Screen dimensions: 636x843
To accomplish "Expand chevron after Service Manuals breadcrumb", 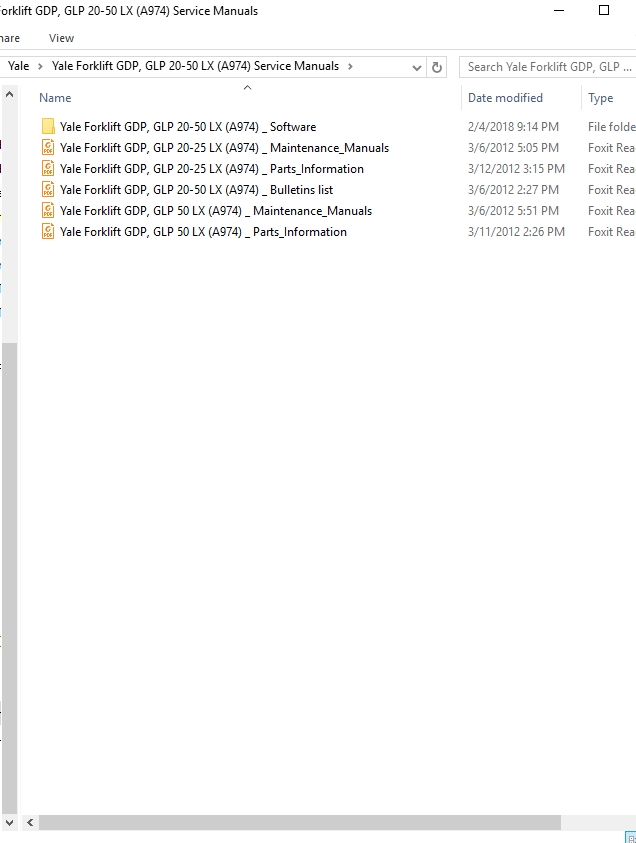I will pos(351,67).
